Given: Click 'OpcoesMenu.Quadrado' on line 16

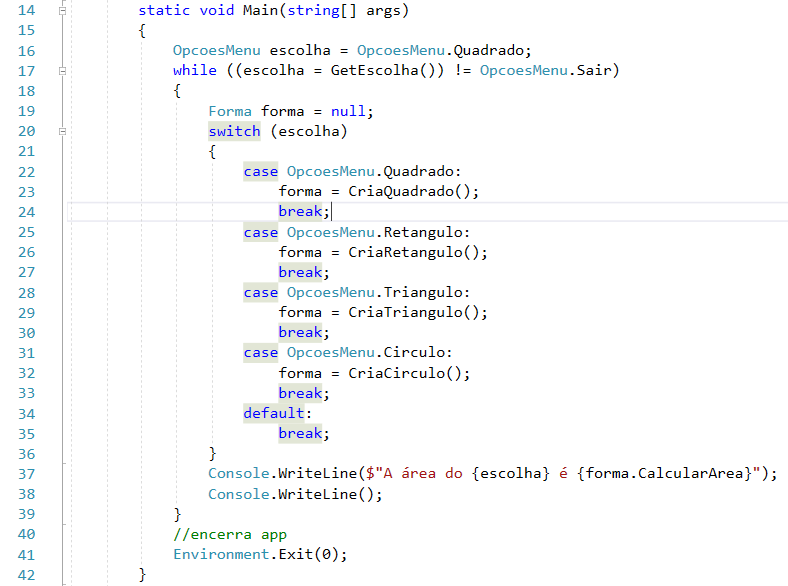Looking at the screenshot, I should coord(440,51).
